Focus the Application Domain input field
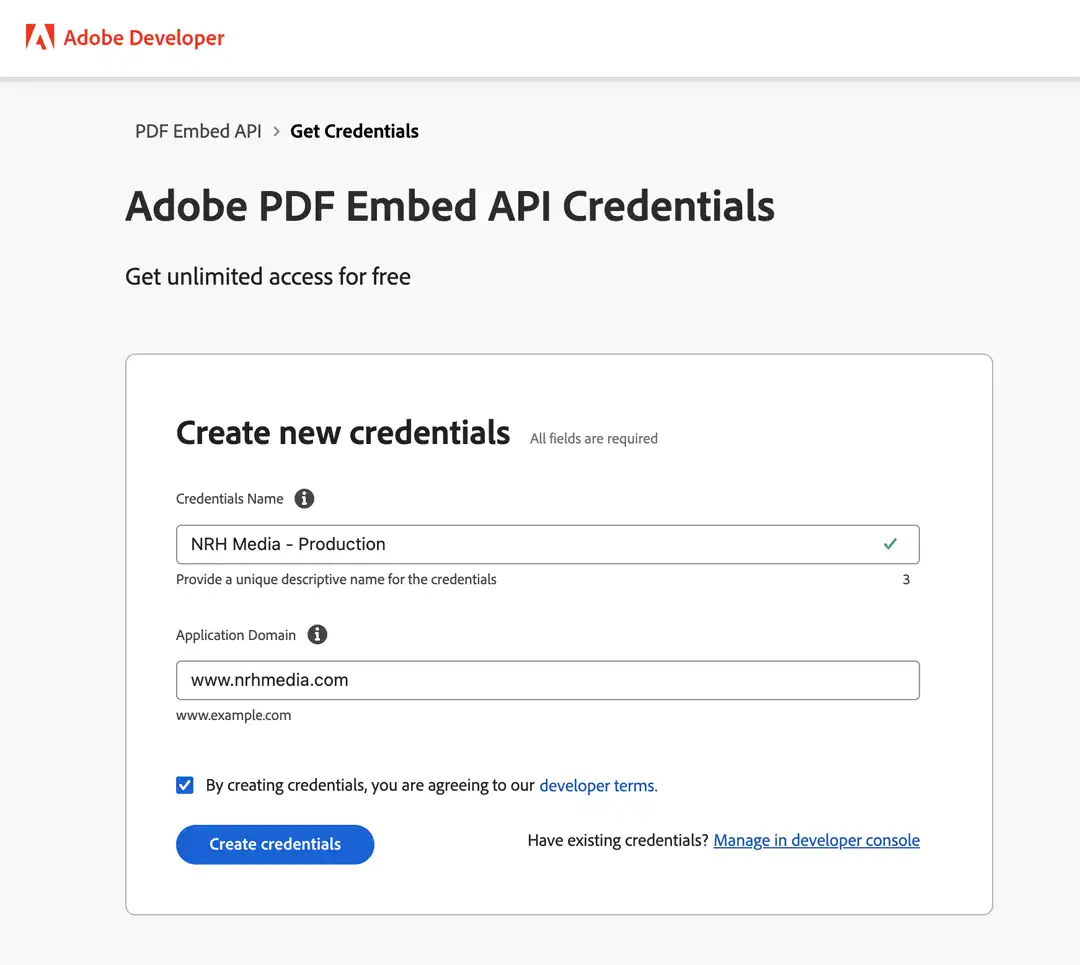Viewport: 1080px width, 965px height. 548,681
